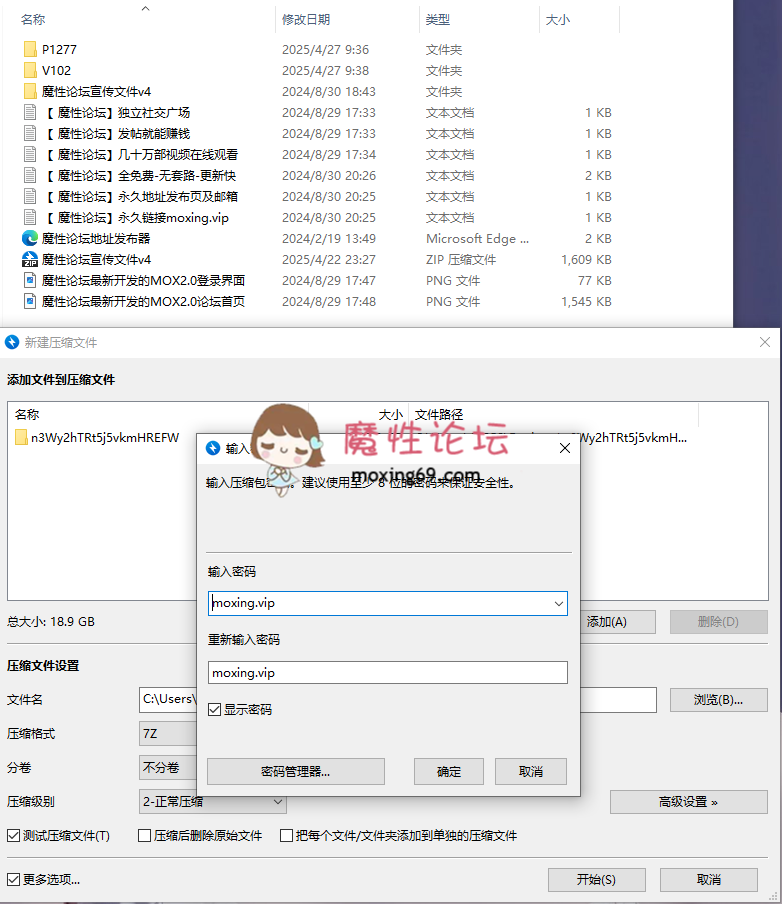
Task: Click Edge icon of 魔性论坛地址发布器
Action: [30, 239]
